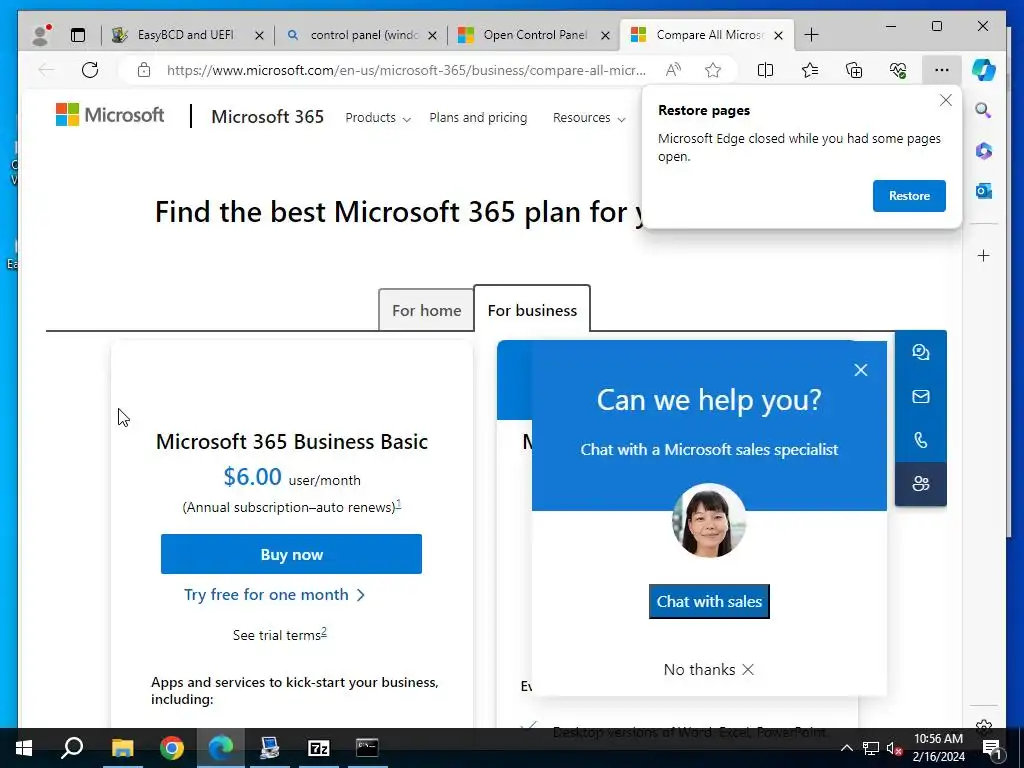This screenshot has height=768, width=1024.
Task: Open Settings and more ellipsis menu
Action: 942,70
